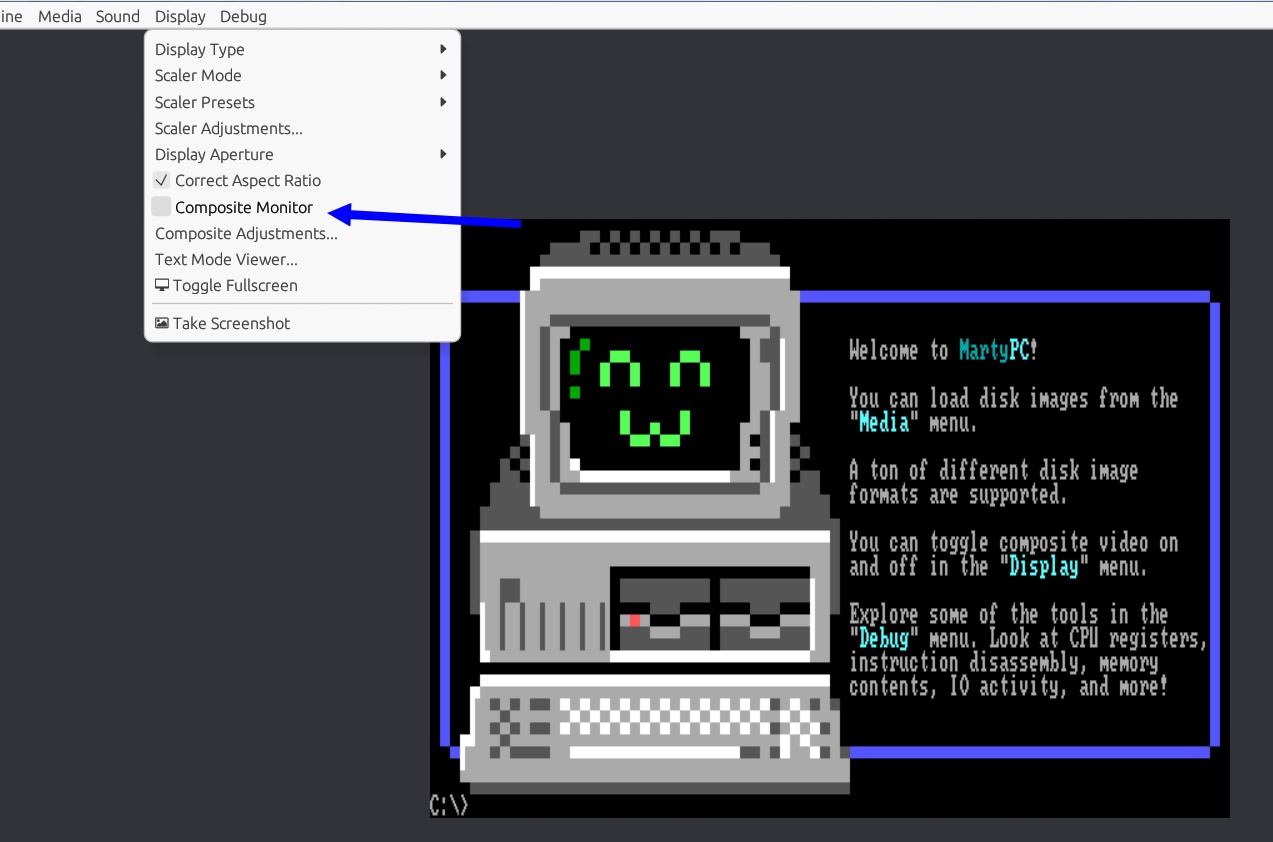
Task: Expand the Display Aperture arrow
Action: (443, 154)
